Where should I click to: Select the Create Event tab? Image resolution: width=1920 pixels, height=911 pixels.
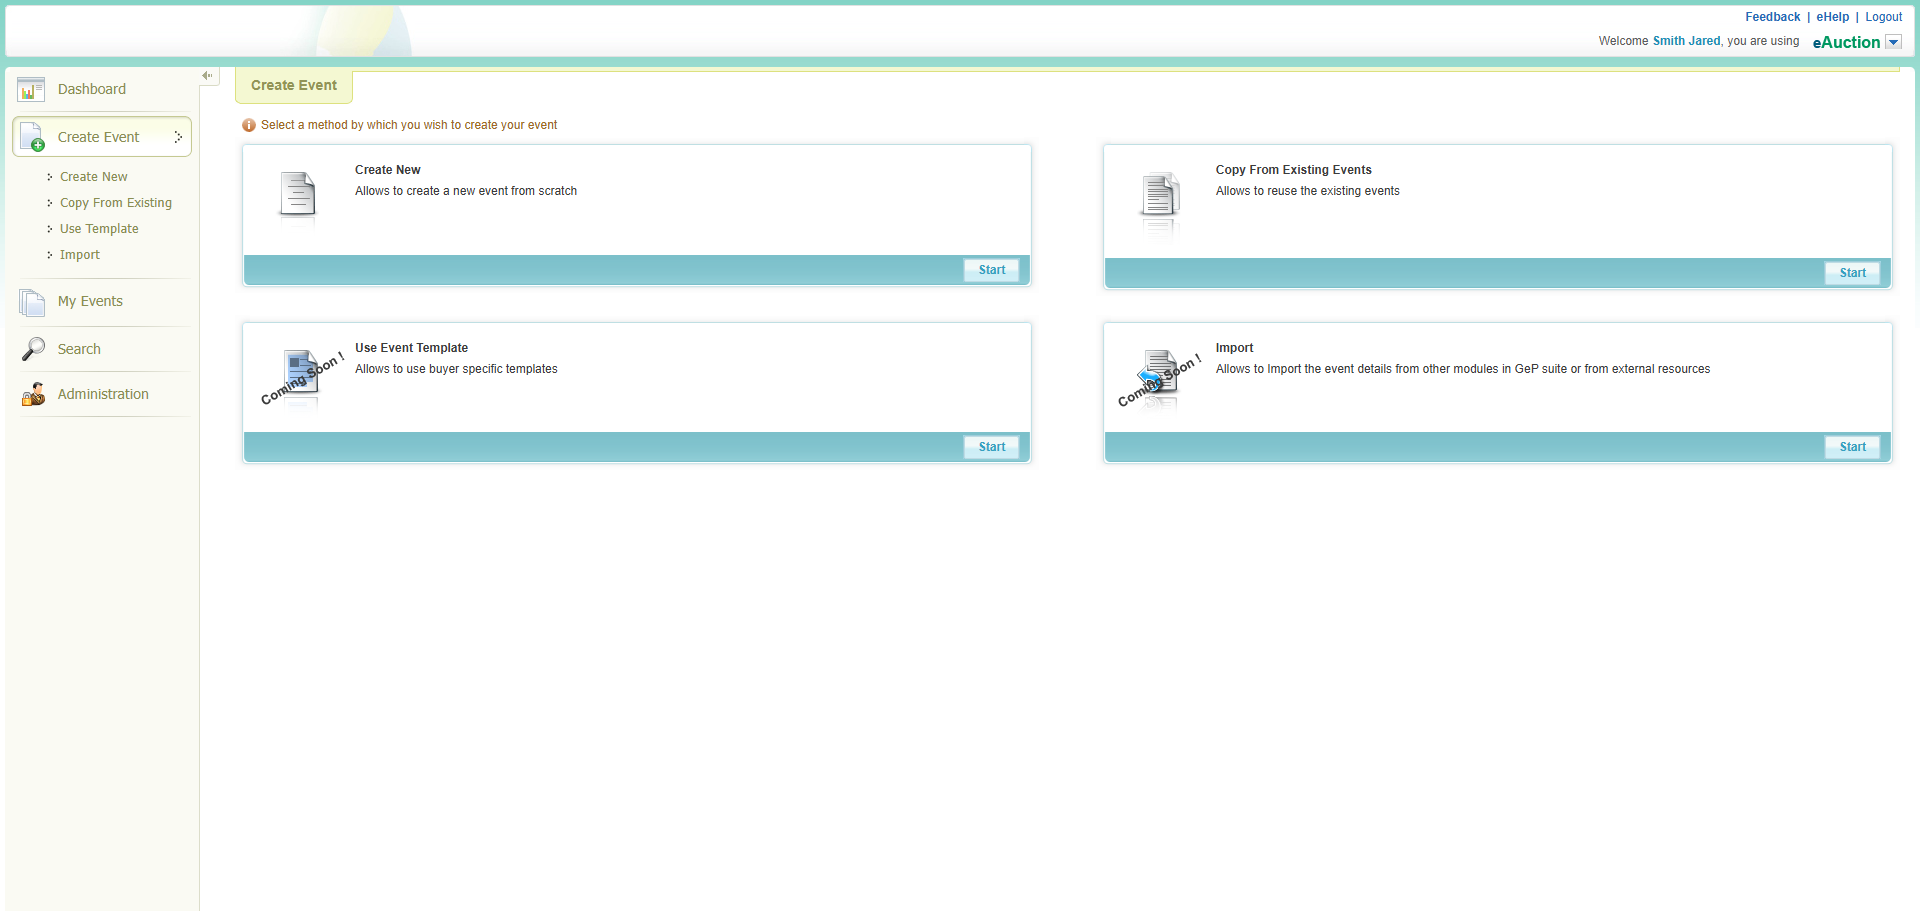[294, 86]
